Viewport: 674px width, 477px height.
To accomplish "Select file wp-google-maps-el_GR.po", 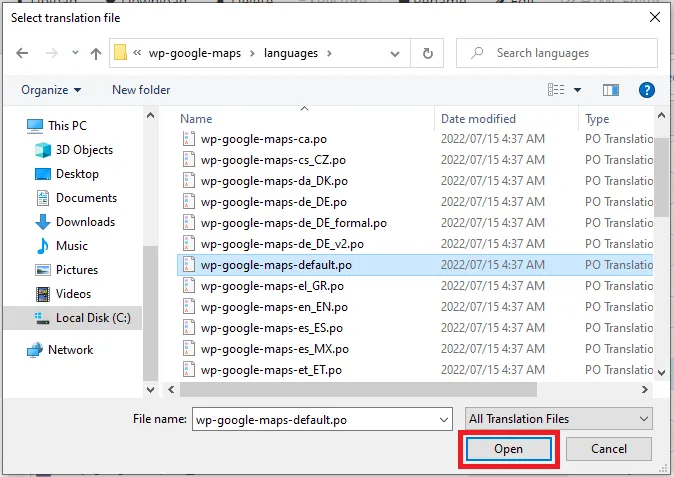I will (272, 286).
